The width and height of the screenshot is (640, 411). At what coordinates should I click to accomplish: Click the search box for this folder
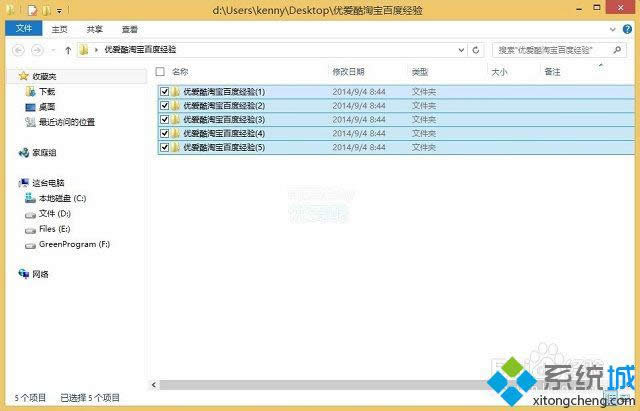[550, 49]
